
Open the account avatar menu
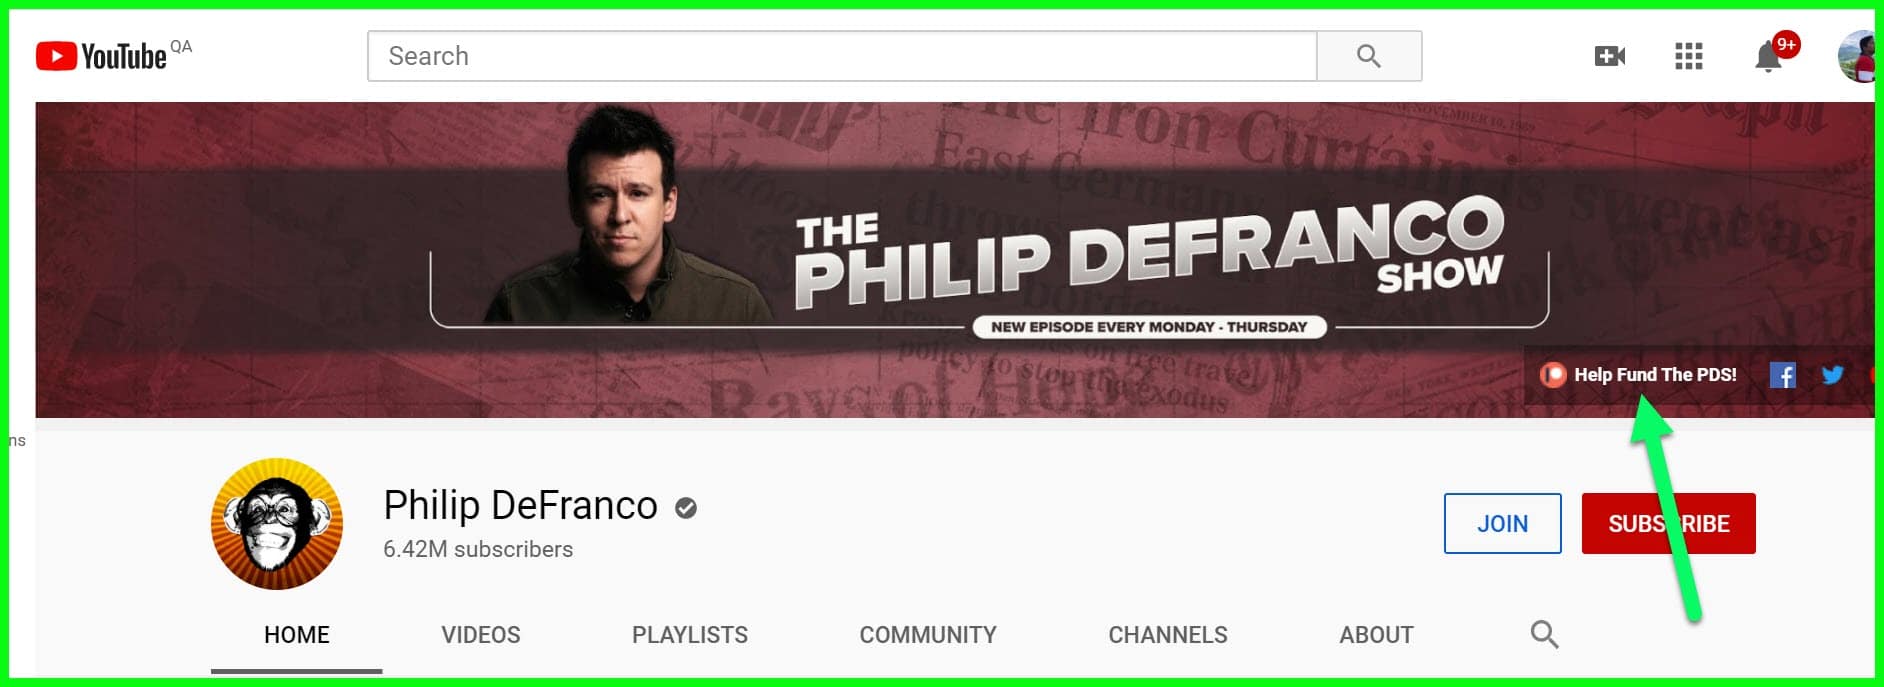[1858, 56]
